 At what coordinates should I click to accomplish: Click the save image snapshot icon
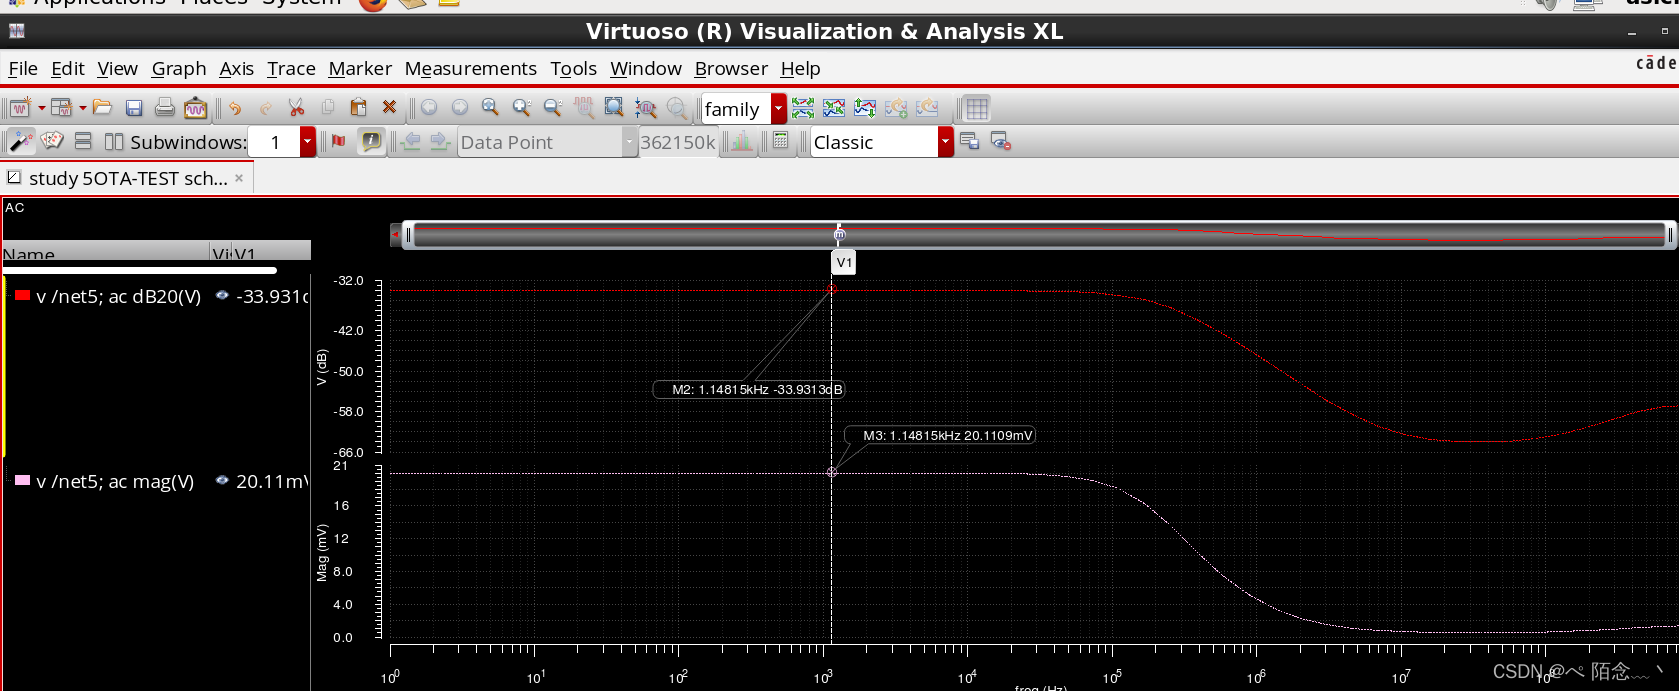coord(196,108)
